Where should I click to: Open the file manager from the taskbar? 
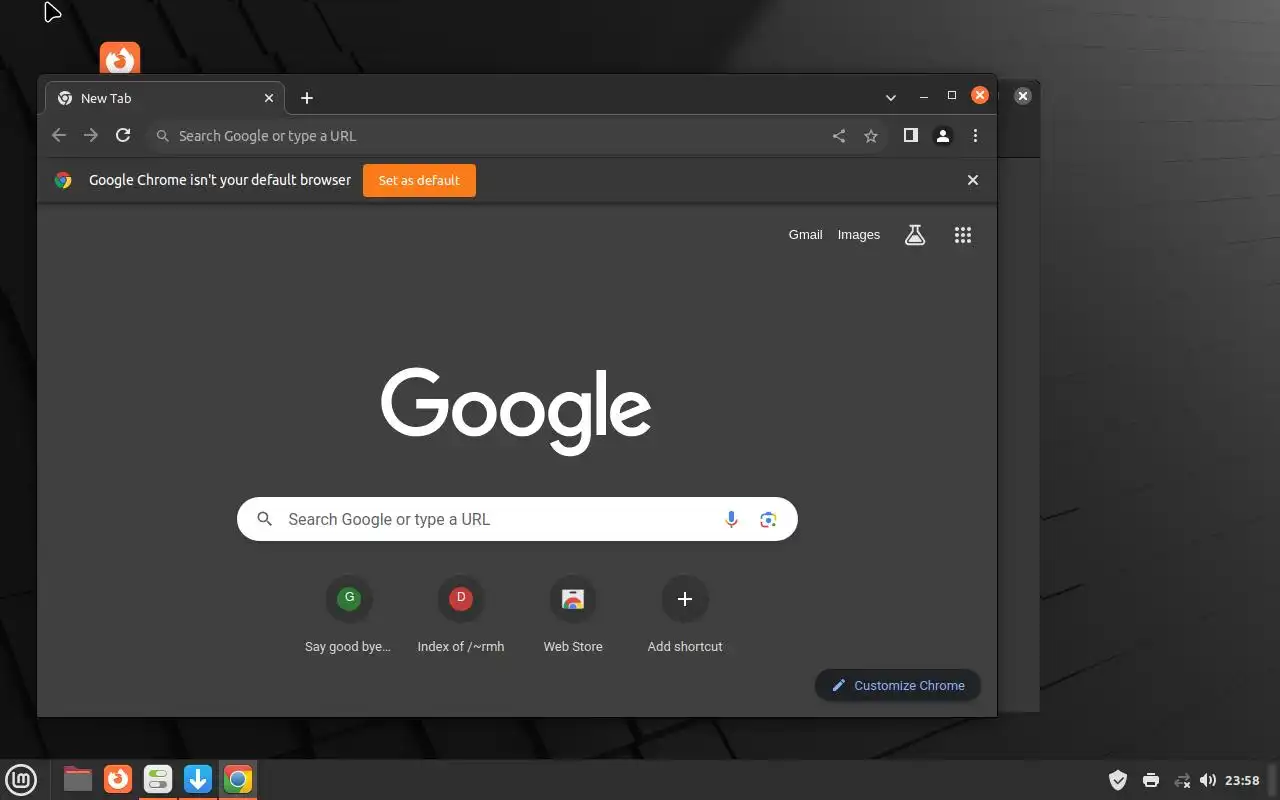tap(78, 779)
